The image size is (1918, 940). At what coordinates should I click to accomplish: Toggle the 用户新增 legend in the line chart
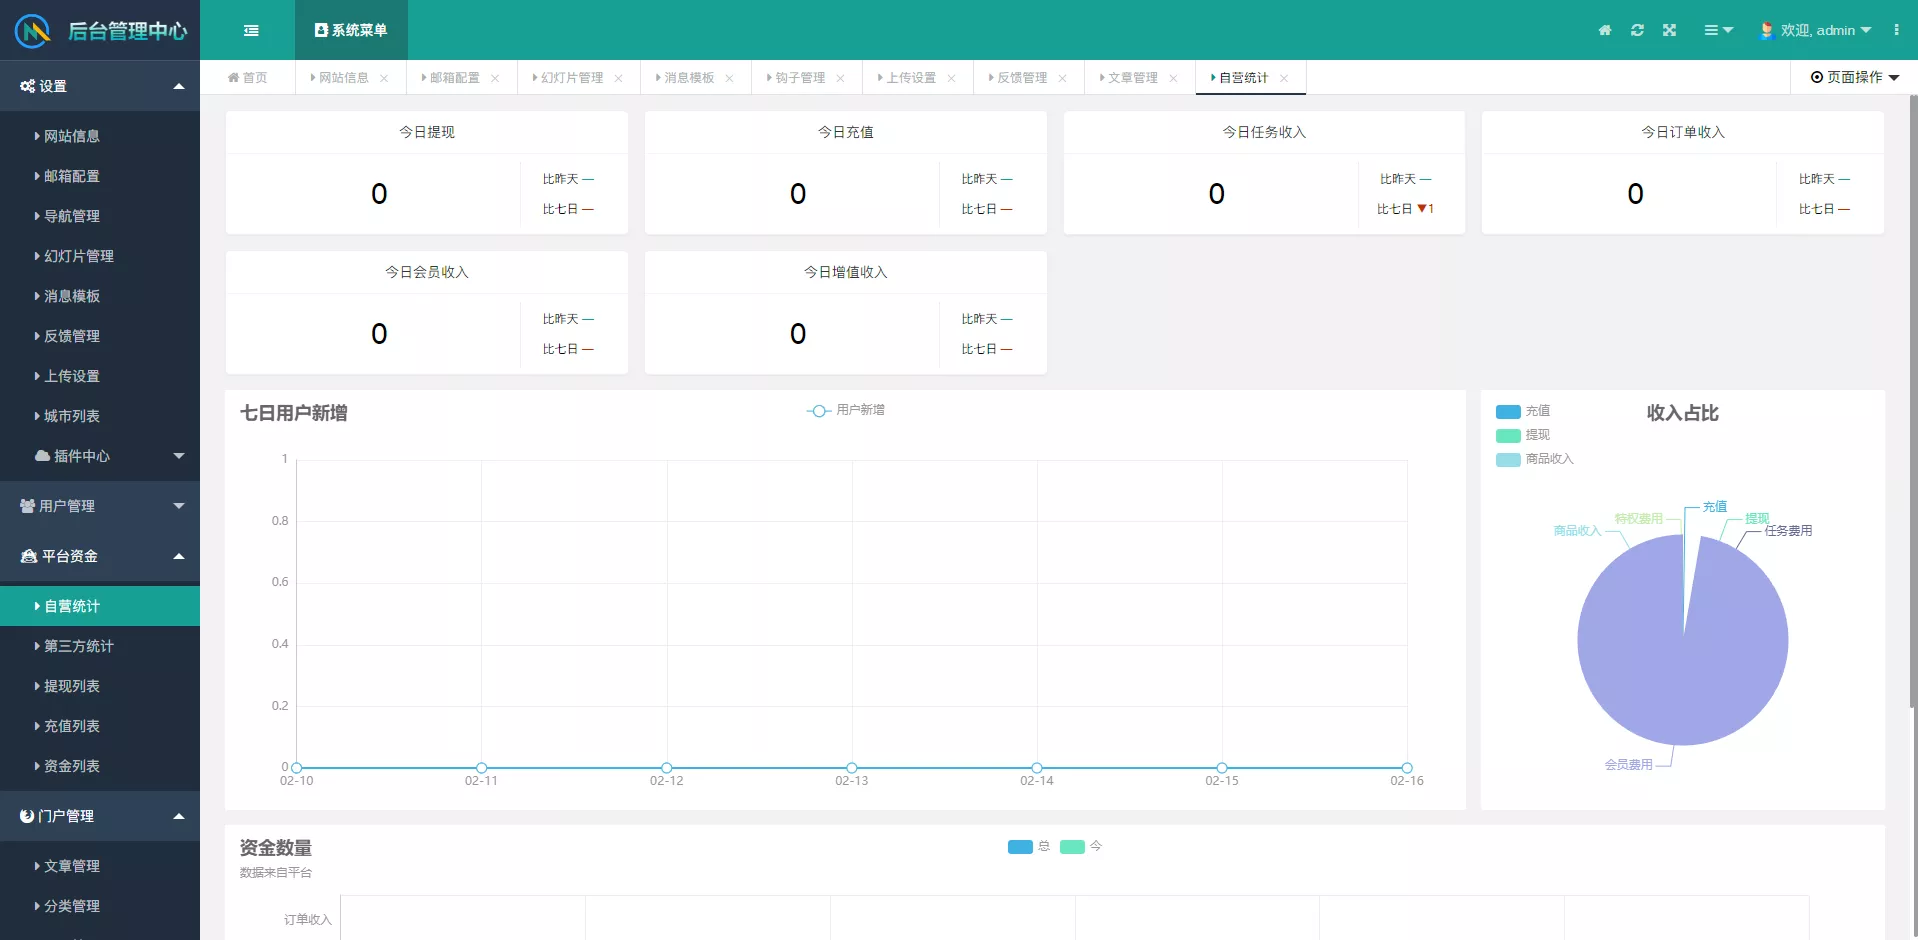click(846, 410)
